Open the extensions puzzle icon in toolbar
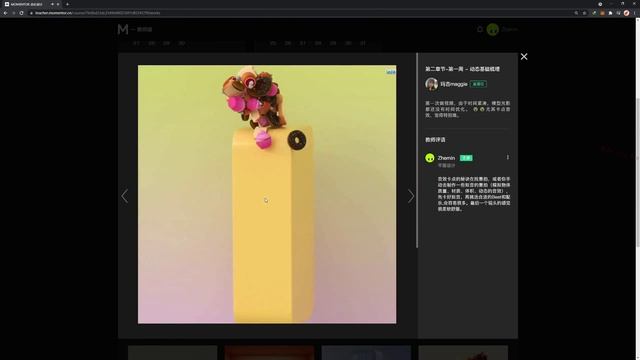The height and width of the screenshot is (360, 640). point(610,13)
